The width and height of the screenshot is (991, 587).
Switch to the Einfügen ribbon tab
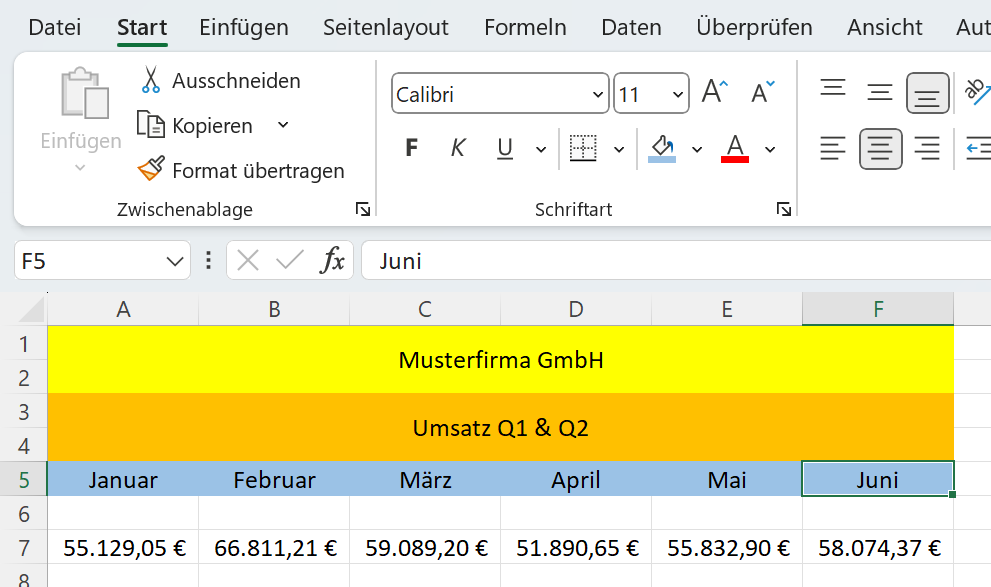(243, 27)
